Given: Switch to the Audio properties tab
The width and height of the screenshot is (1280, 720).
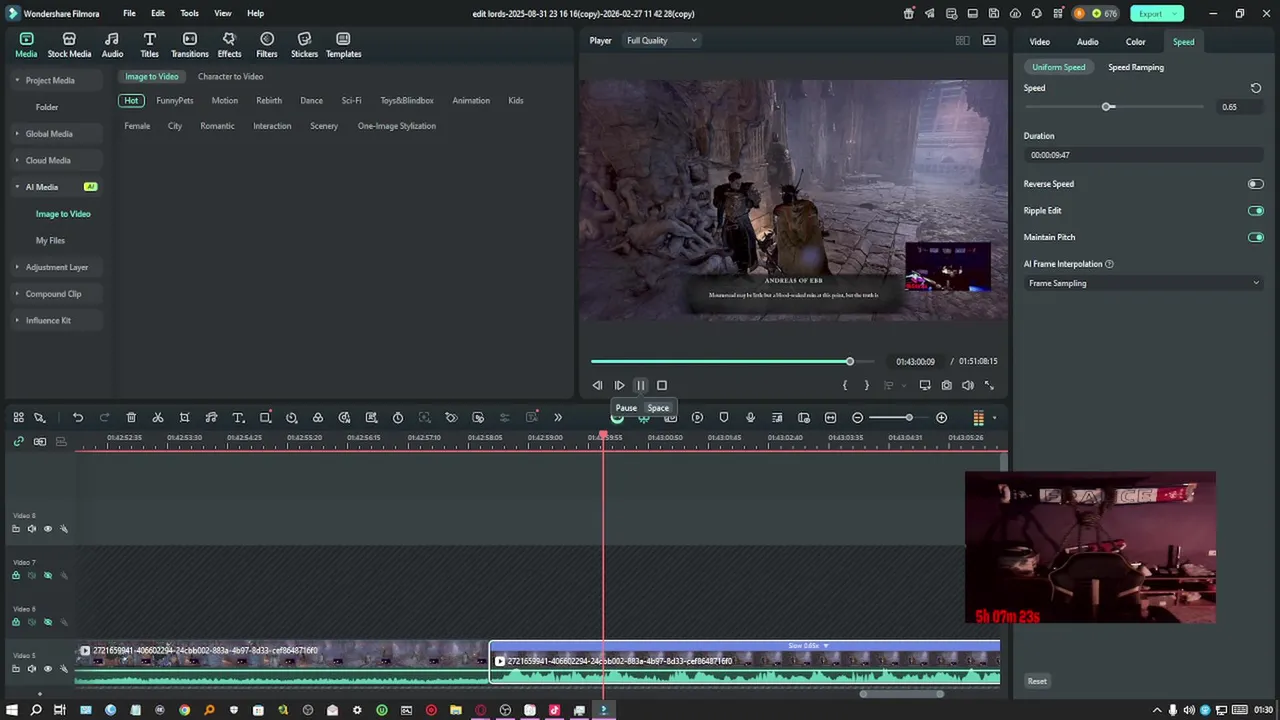Looking at the screenshot, I should click(x=1087, y=42).
